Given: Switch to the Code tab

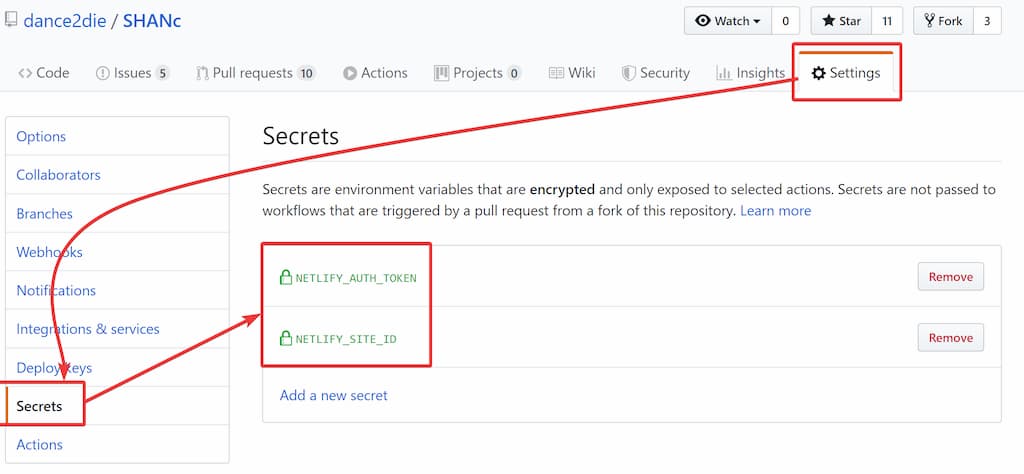Looking at the screenshot, I should pos(44,73).
